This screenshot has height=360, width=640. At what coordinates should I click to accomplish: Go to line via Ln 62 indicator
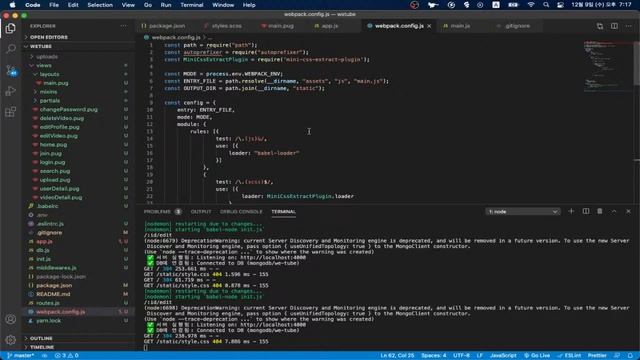[397, 356]
